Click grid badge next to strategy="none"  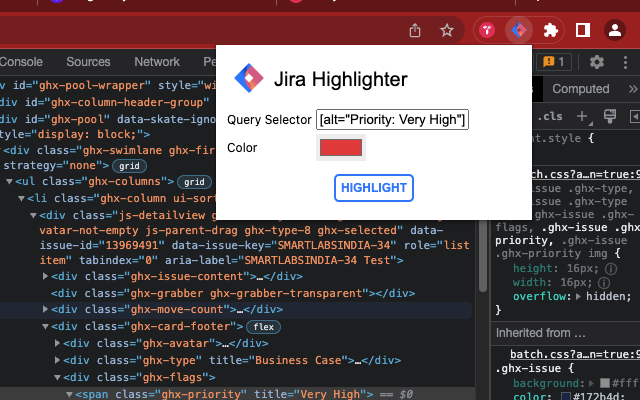tap(129, 166)
